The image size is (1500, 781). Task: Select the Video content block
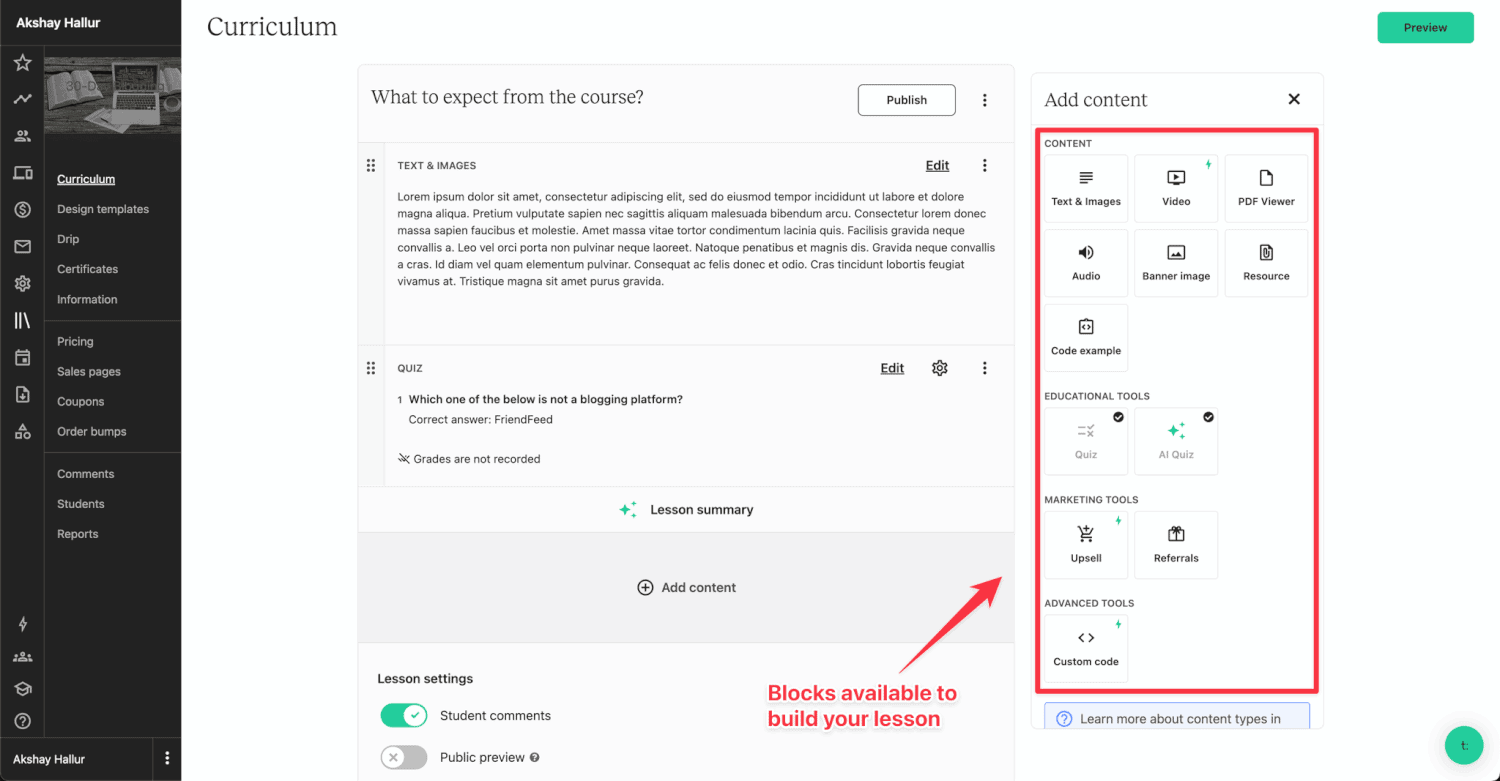pyautogui.click(x=1176, y=188)
